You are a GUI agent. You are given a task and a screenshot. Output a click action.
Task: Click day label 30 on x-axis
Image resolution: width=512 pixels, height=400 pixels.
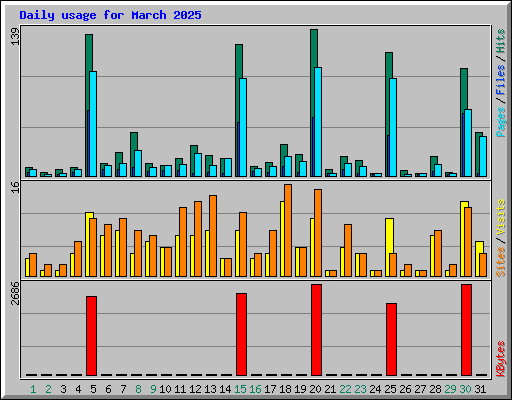(x=465, y=389)
